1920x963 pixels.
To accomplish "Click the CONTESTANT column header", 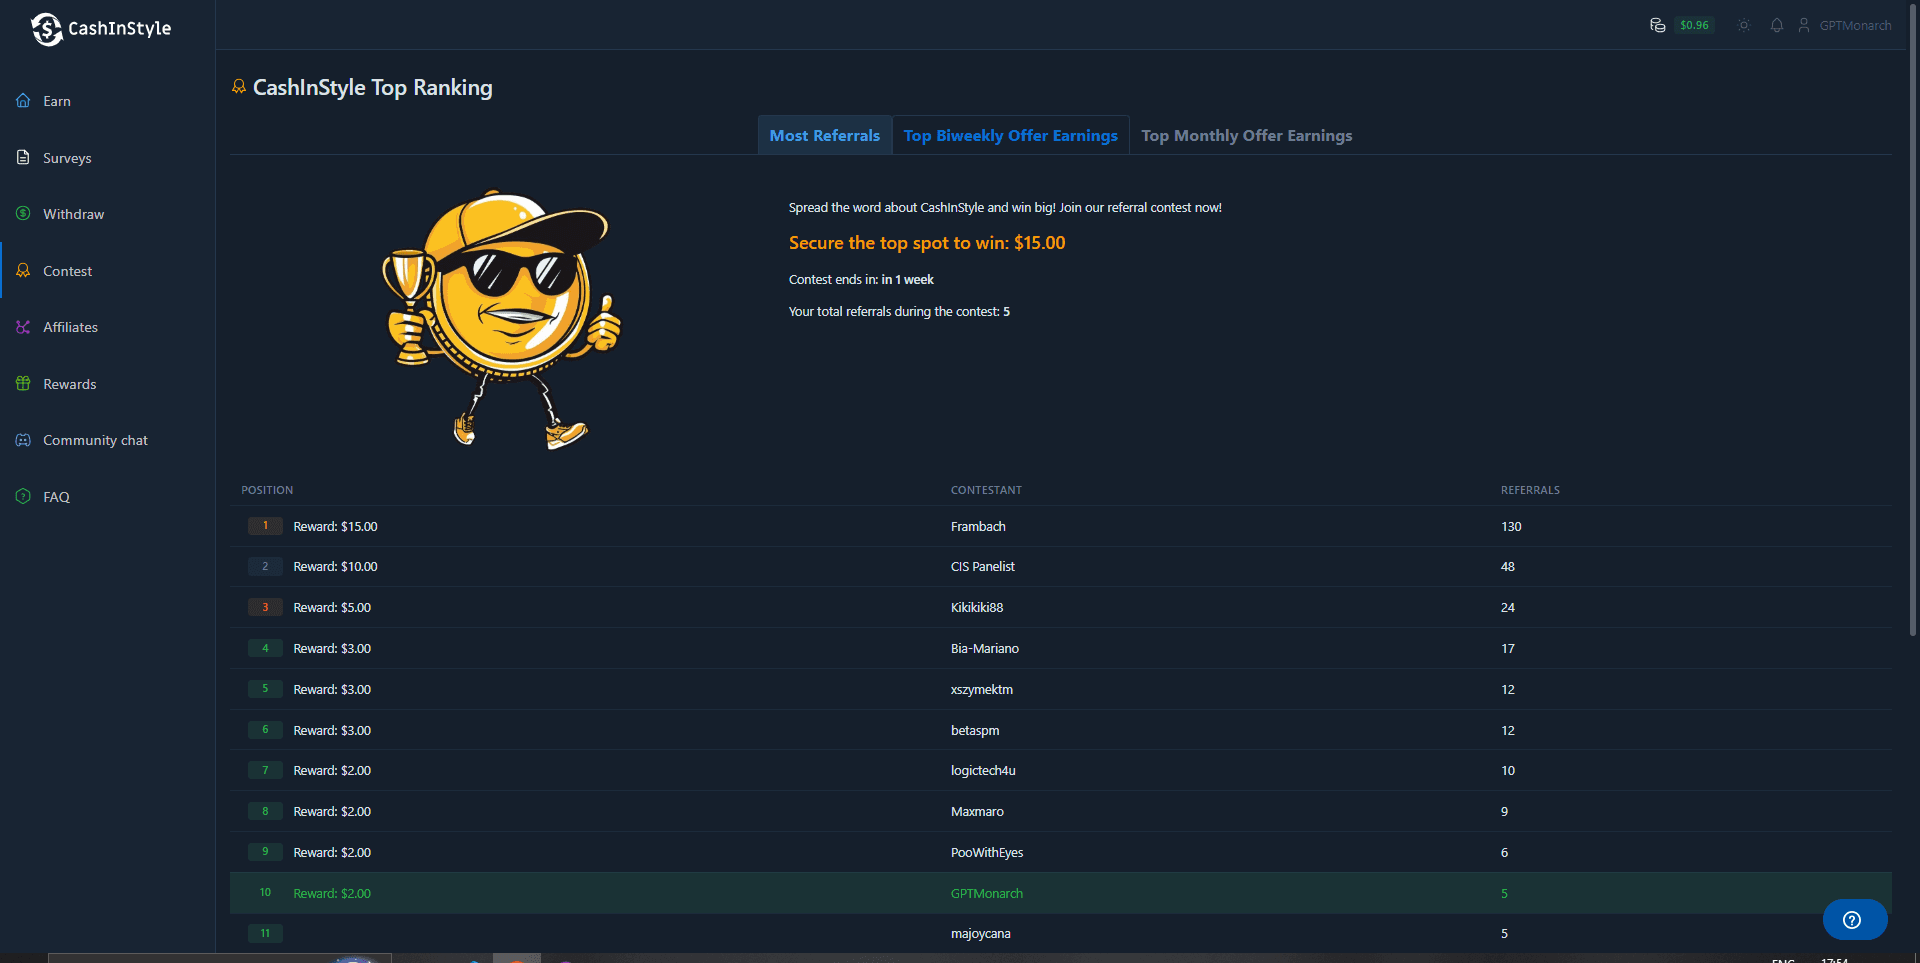I will (986, 490).
